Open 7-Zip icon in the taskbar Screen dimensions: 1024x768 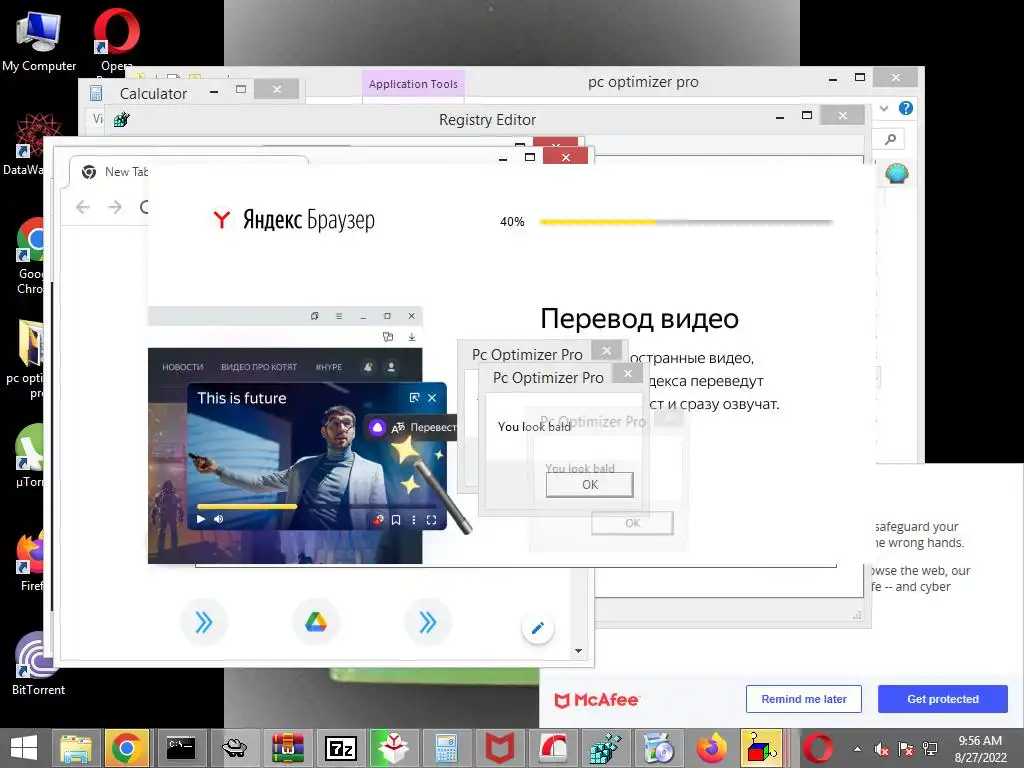coord(341,748)
